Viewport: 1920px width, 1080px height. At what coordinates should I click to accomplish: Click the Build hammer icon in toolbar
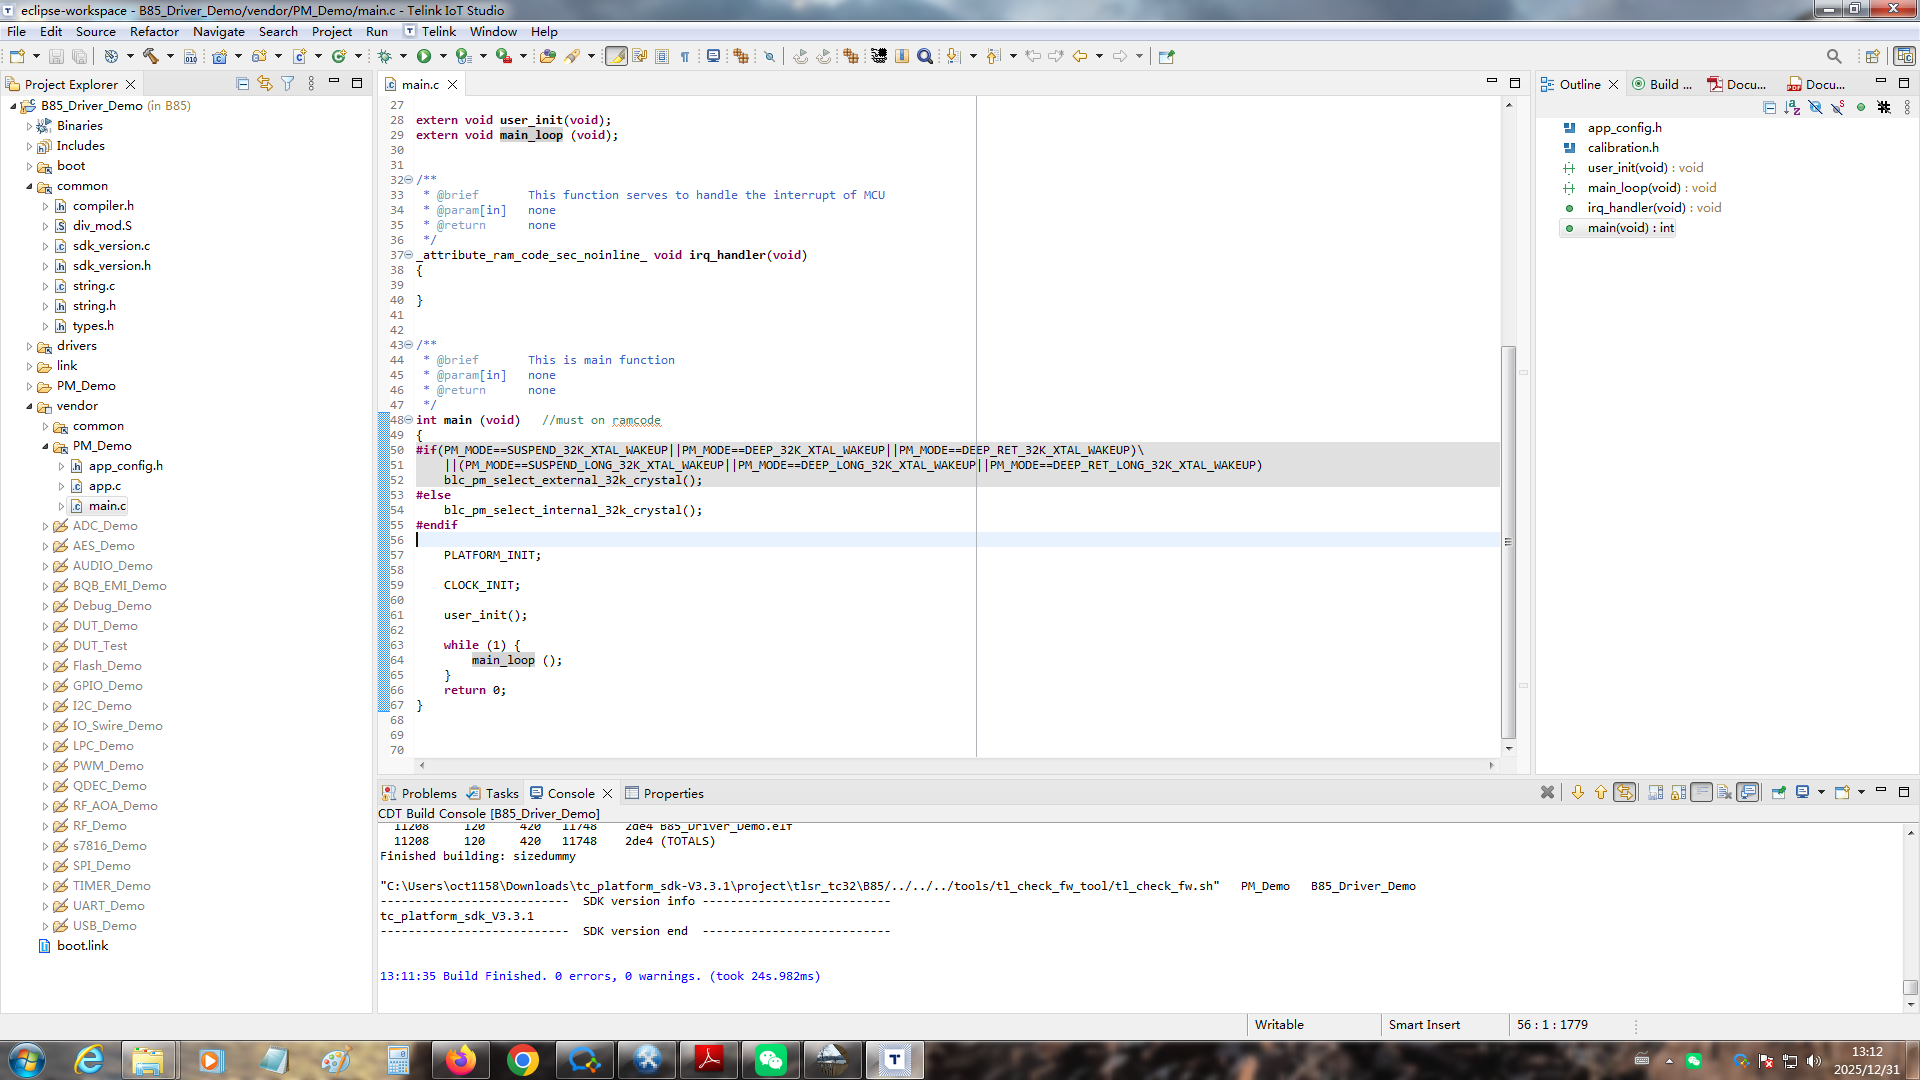click(151, 56)
